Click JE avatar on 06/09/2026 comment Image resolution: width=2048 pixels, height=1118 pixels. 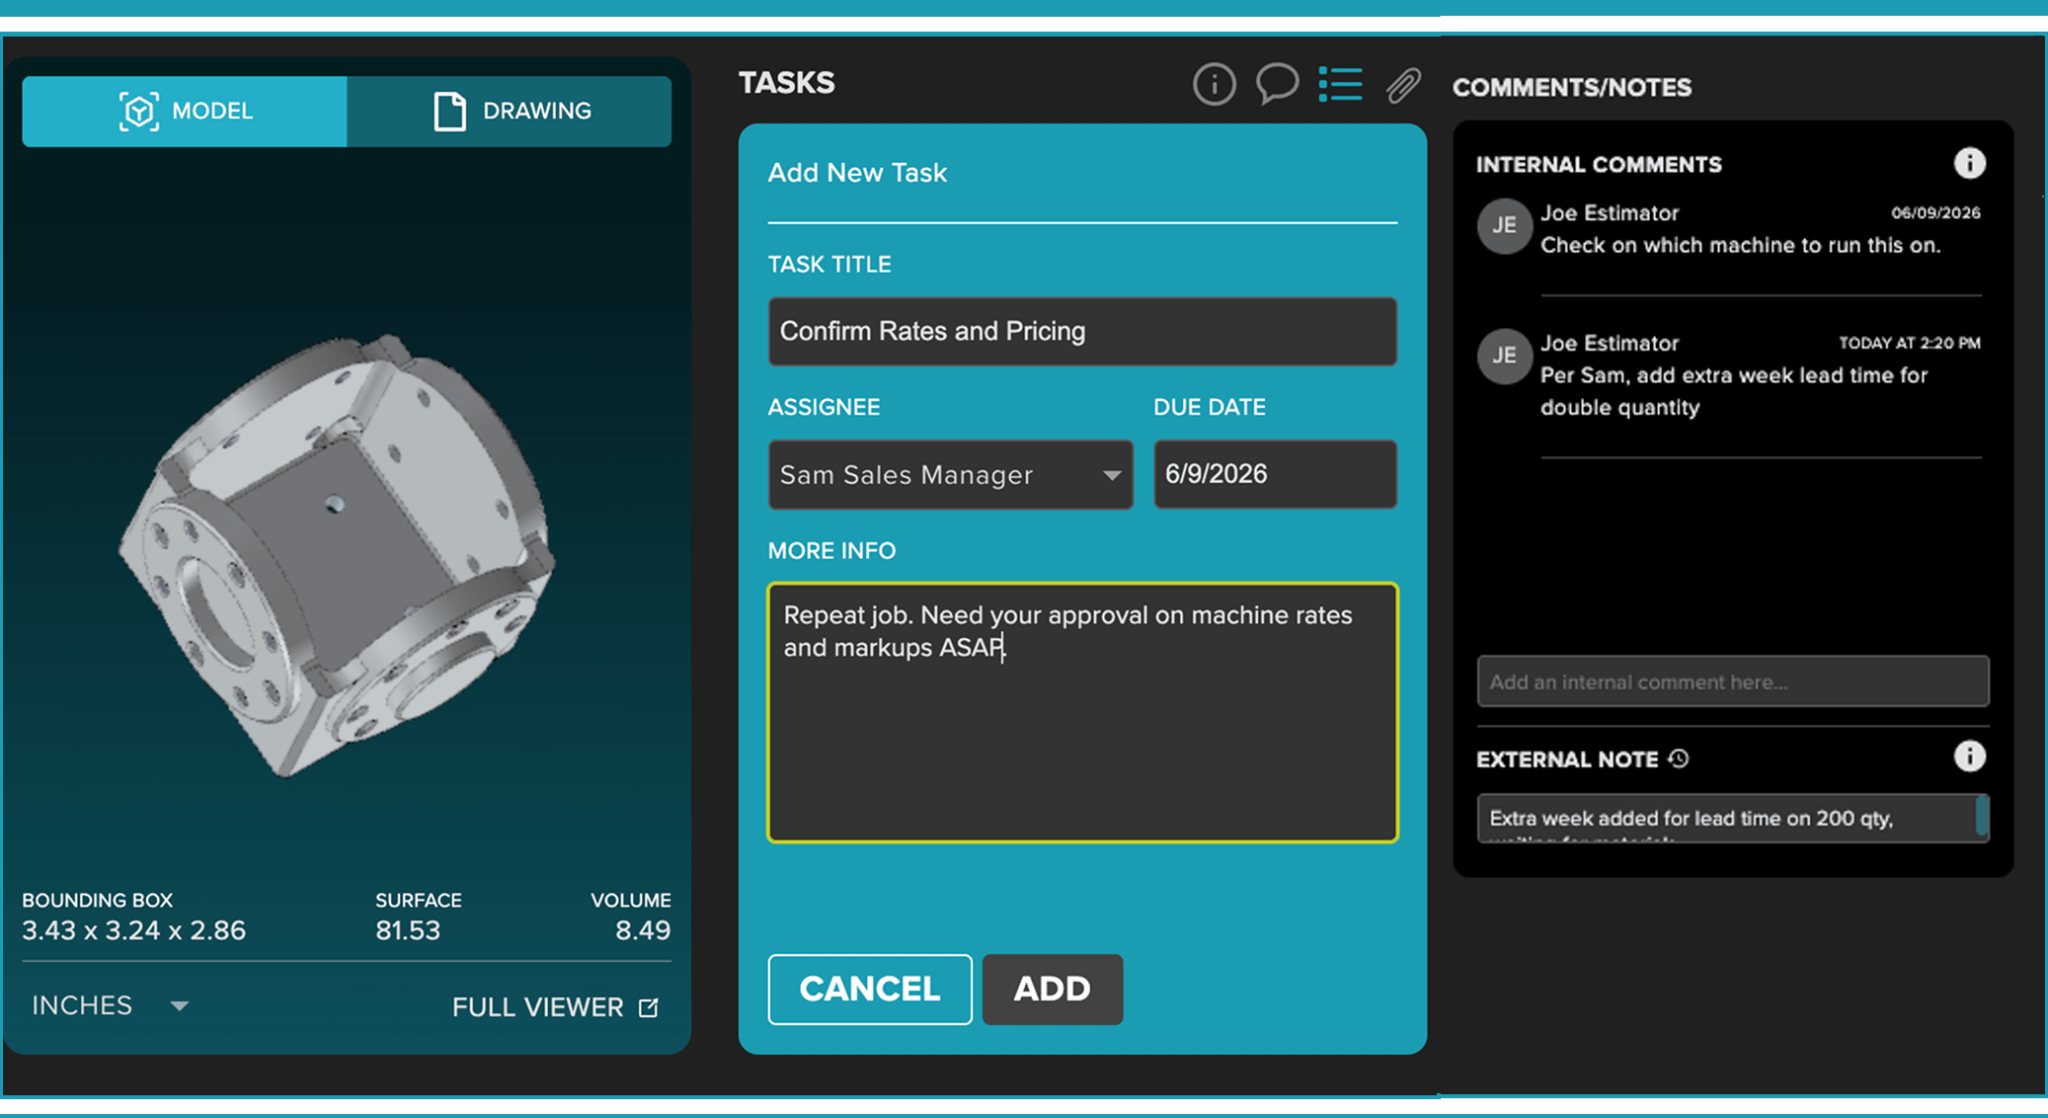(1504, 226)
